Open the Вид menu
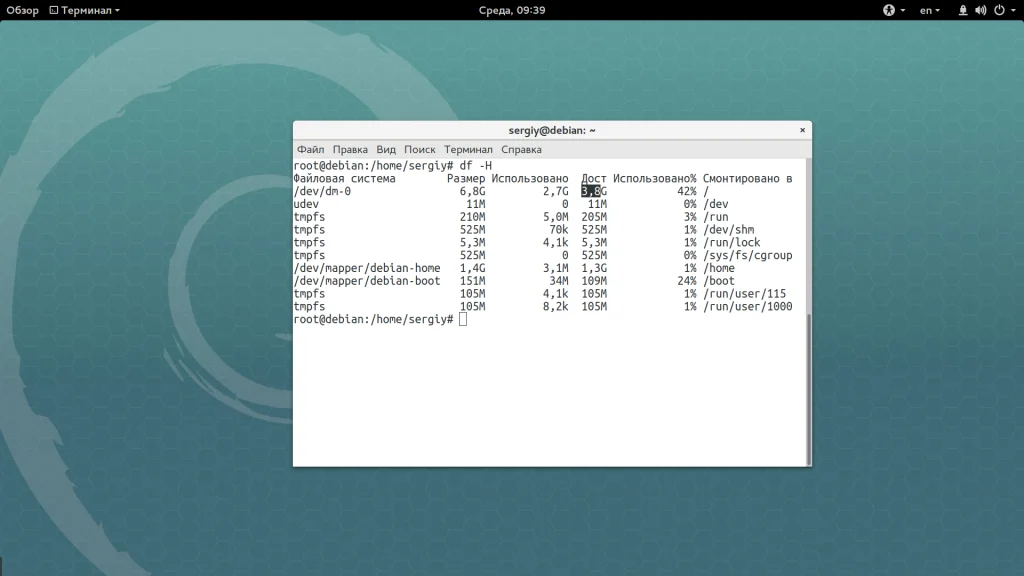The height and width of the screenshot is (576, 1024). click(386, 149)
